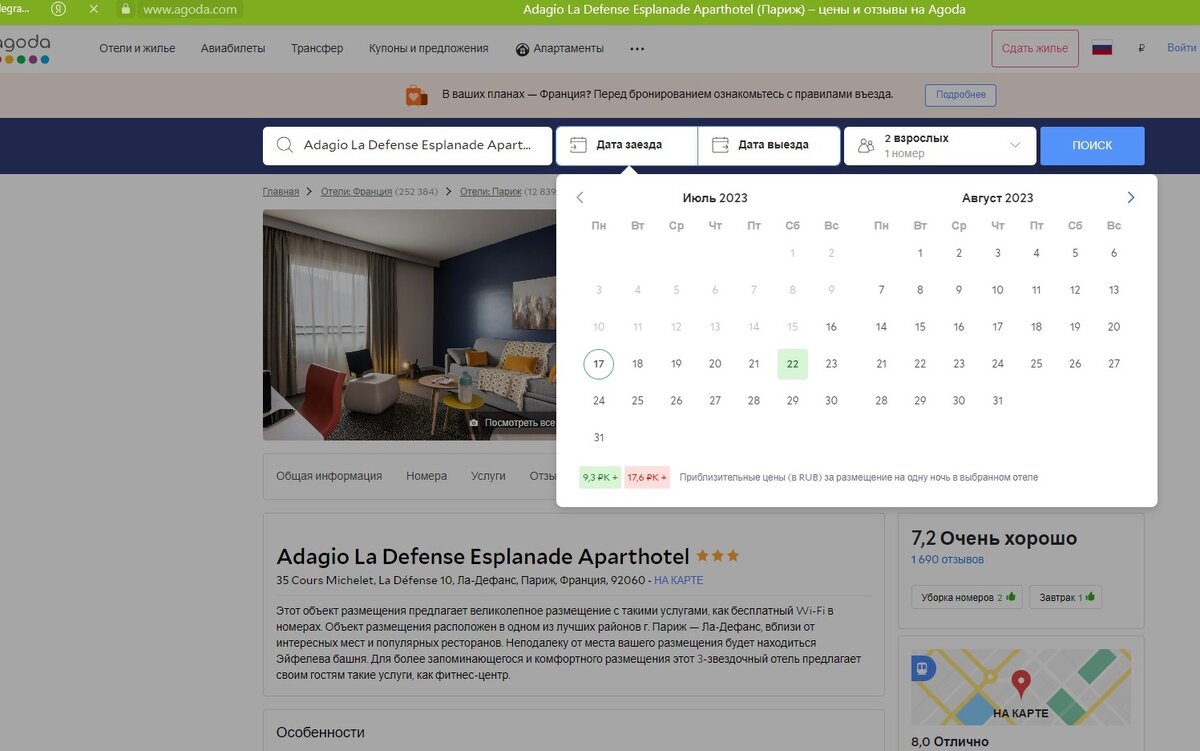The image size is (1200, 751).
Task: Open the Отели и жилье menu
Action: point(137,48)
